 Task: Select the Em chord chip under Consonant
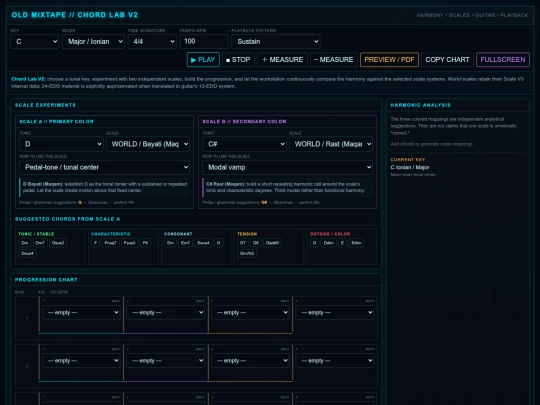(170, 243)
